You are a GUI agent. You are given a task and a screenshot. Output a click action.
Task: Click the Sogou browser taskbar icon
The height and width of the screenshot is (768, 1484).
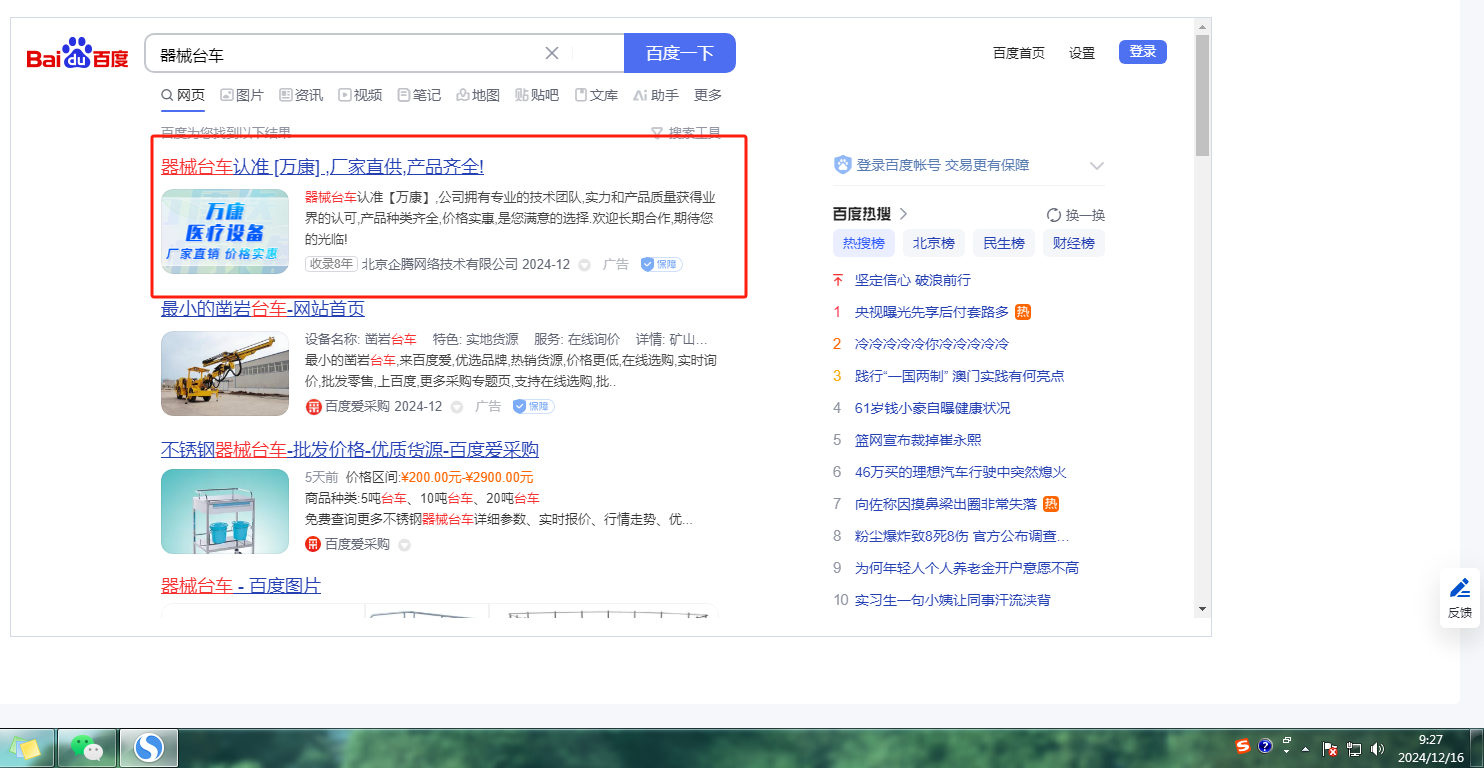coord(149,748)
